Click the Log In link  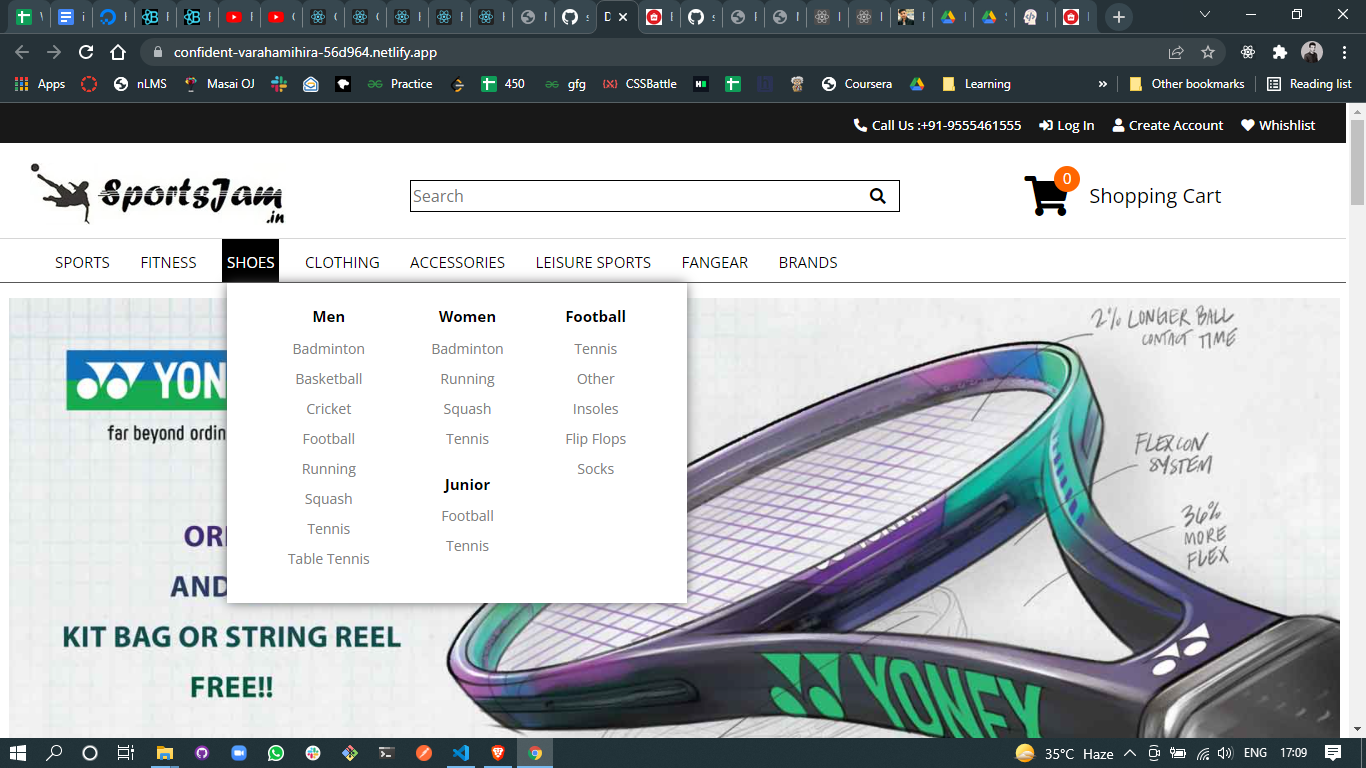(1067, 125)
